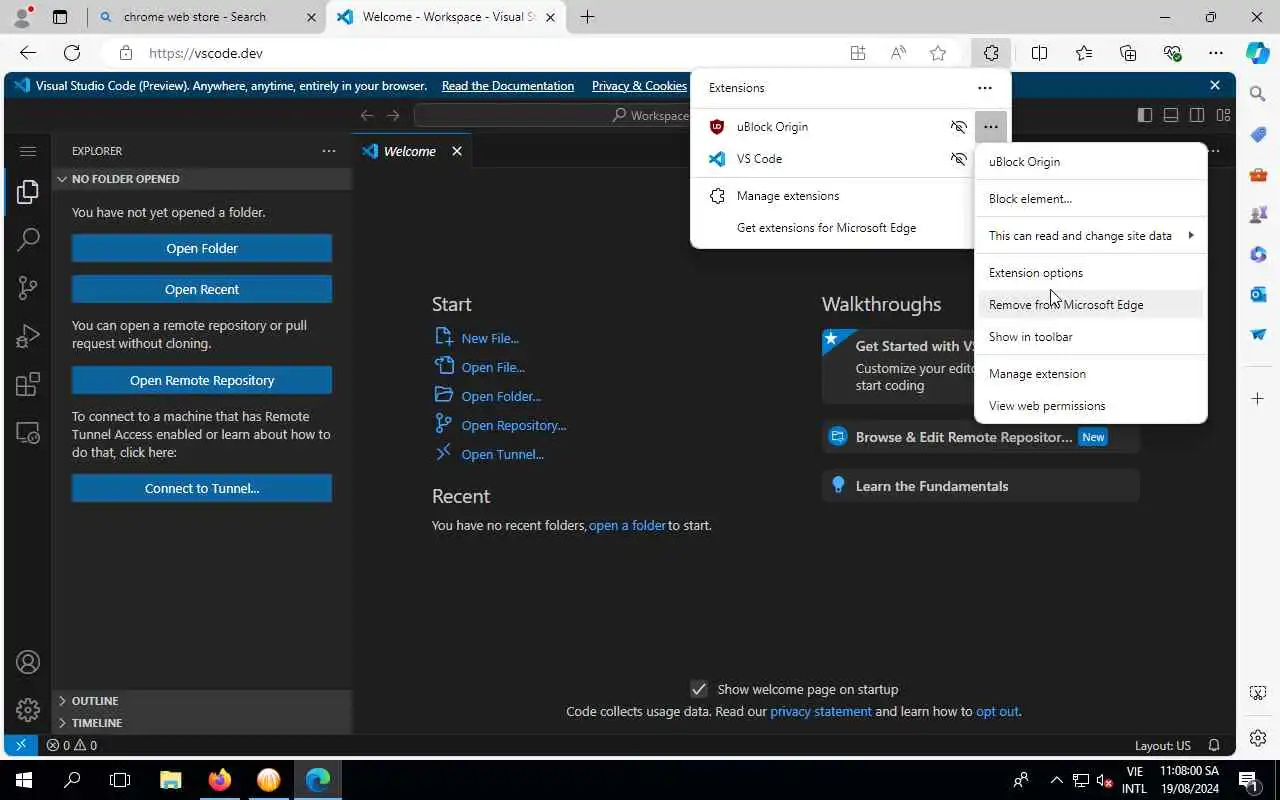
Task: Collapse the No Folder Opened section
Action: point(202,179)
